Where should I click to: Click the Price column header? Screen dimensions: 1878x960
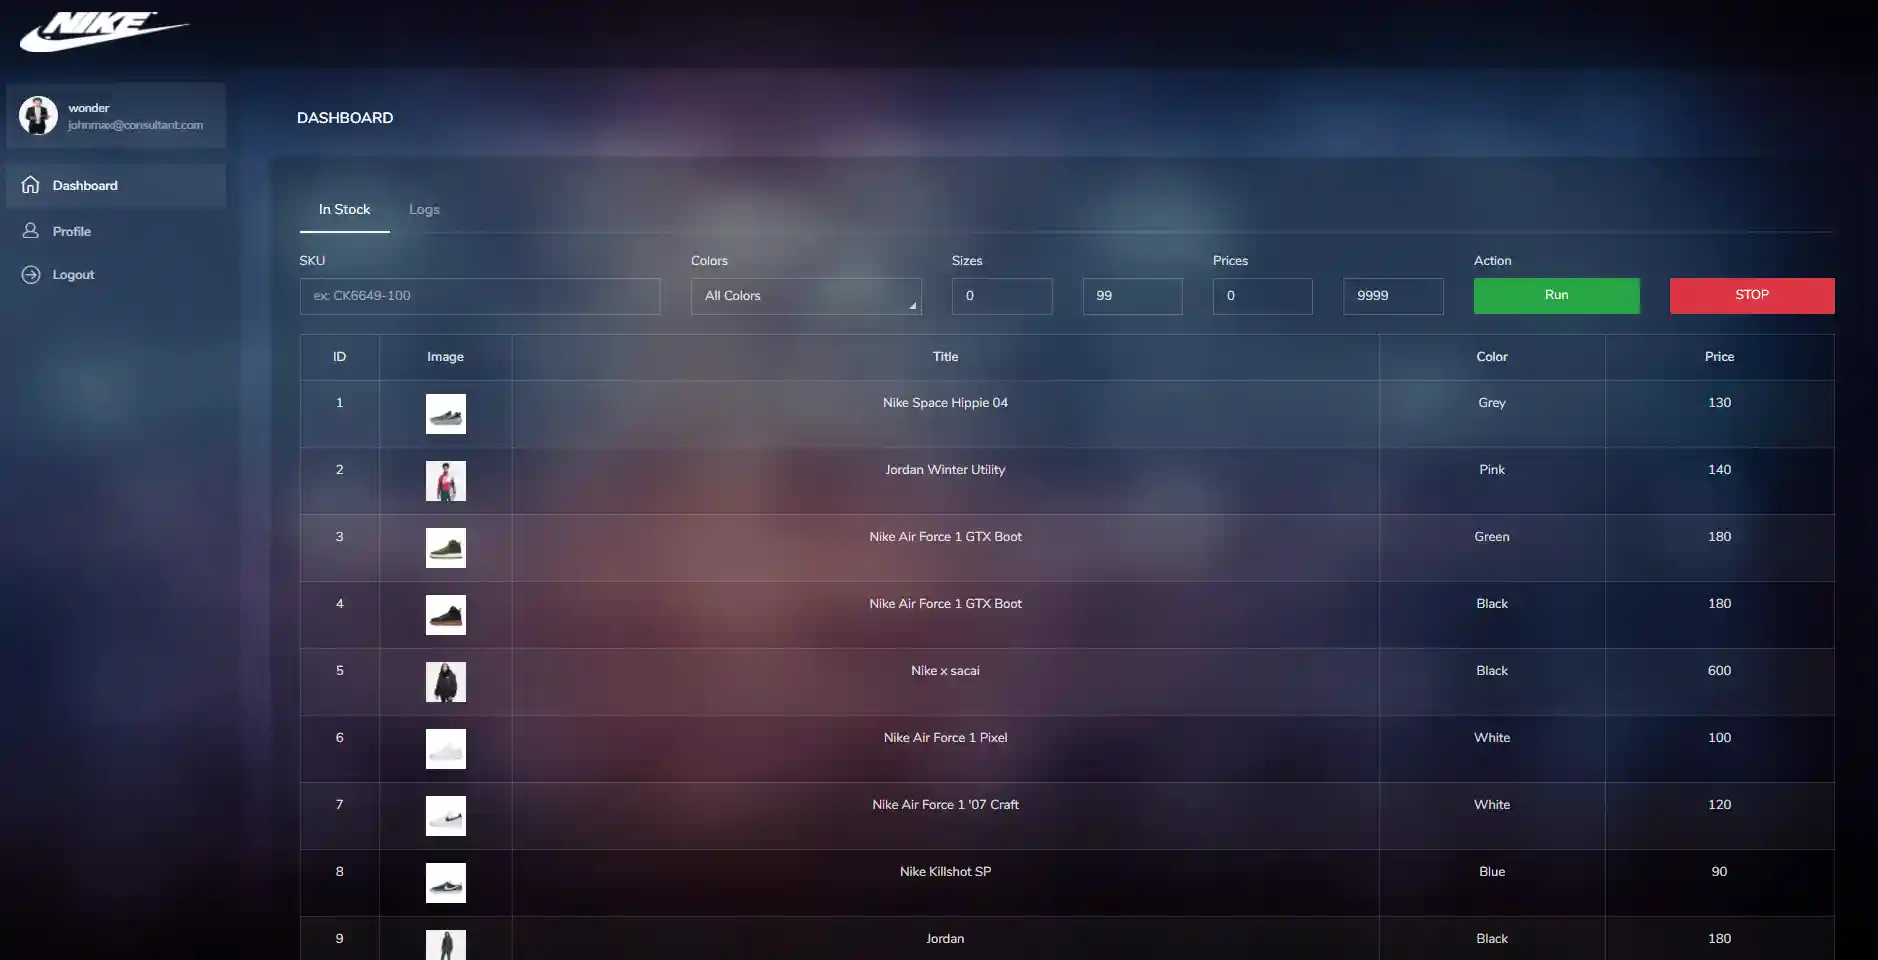pyautogui.click(x=1720, y=357)
